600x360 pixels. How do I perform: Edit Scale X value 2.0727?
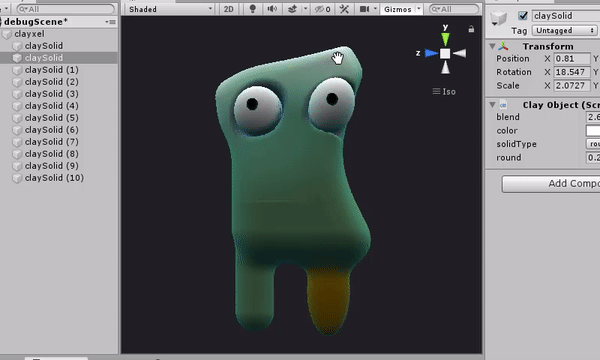pos(572,86)
